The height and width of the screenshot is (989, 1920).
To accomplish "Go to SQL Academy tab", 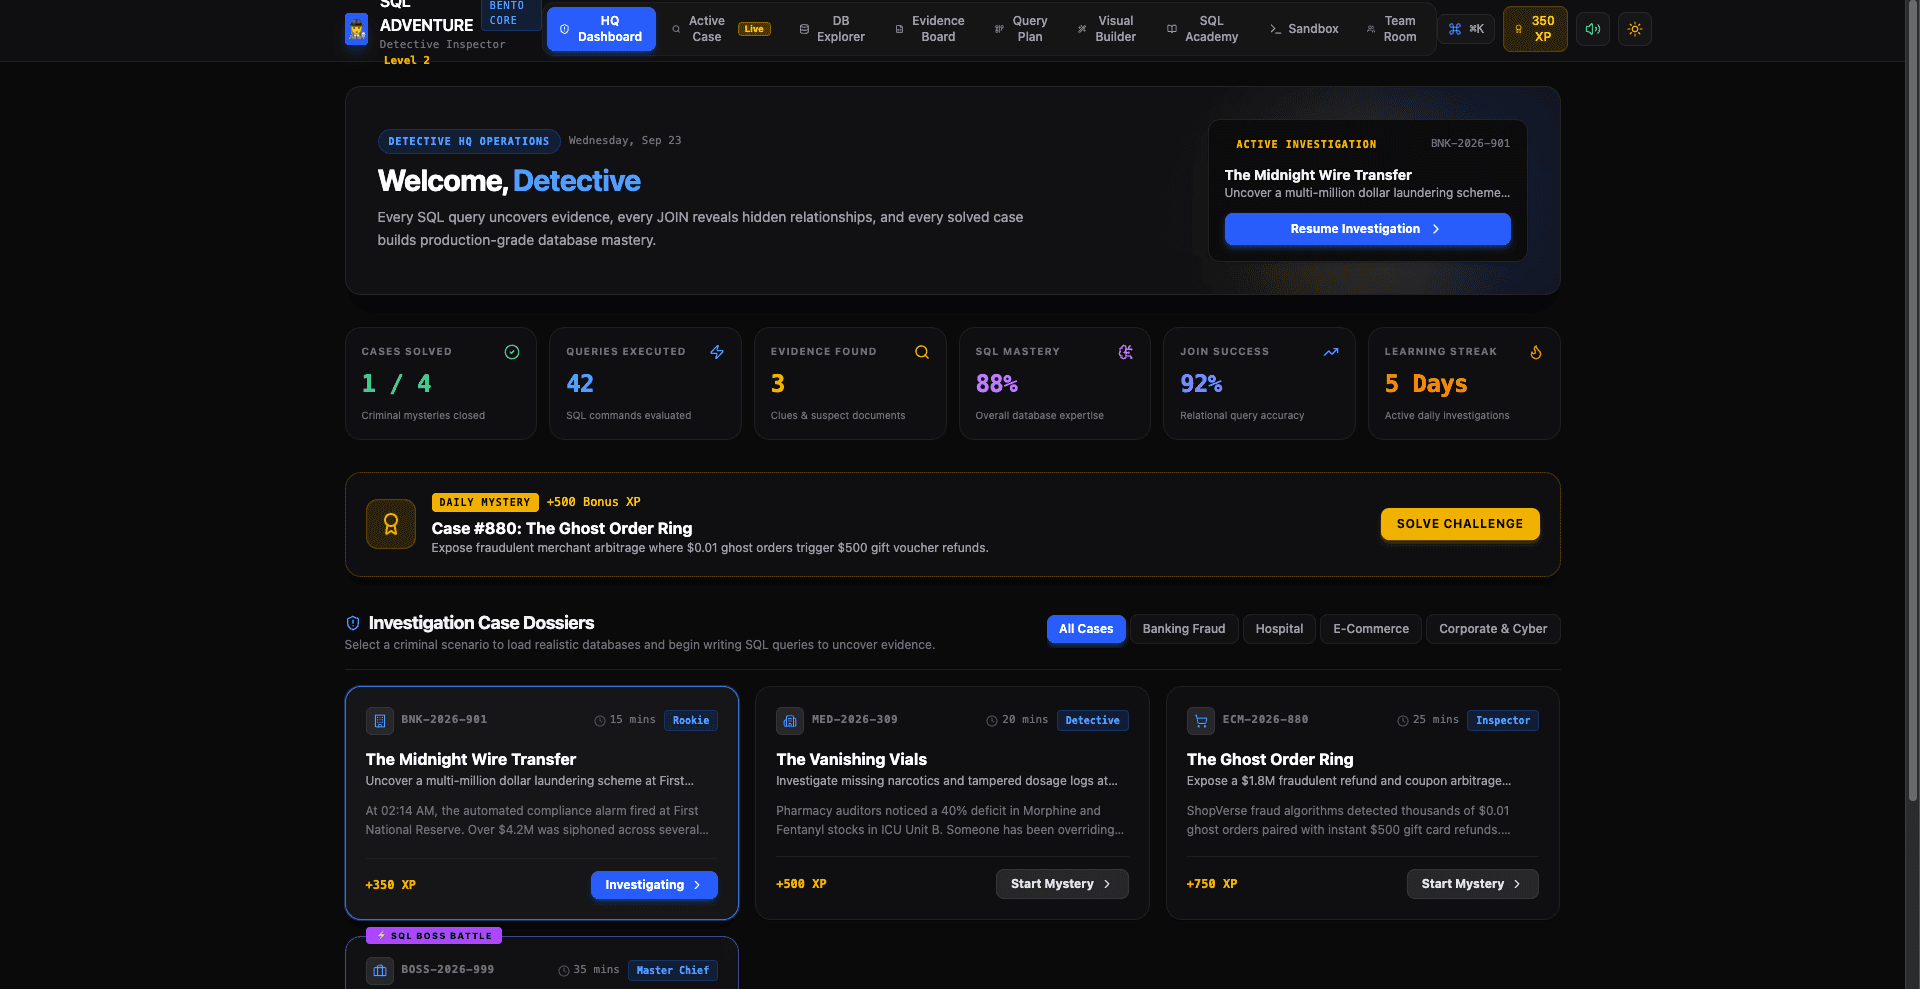I will (1203, 29).
